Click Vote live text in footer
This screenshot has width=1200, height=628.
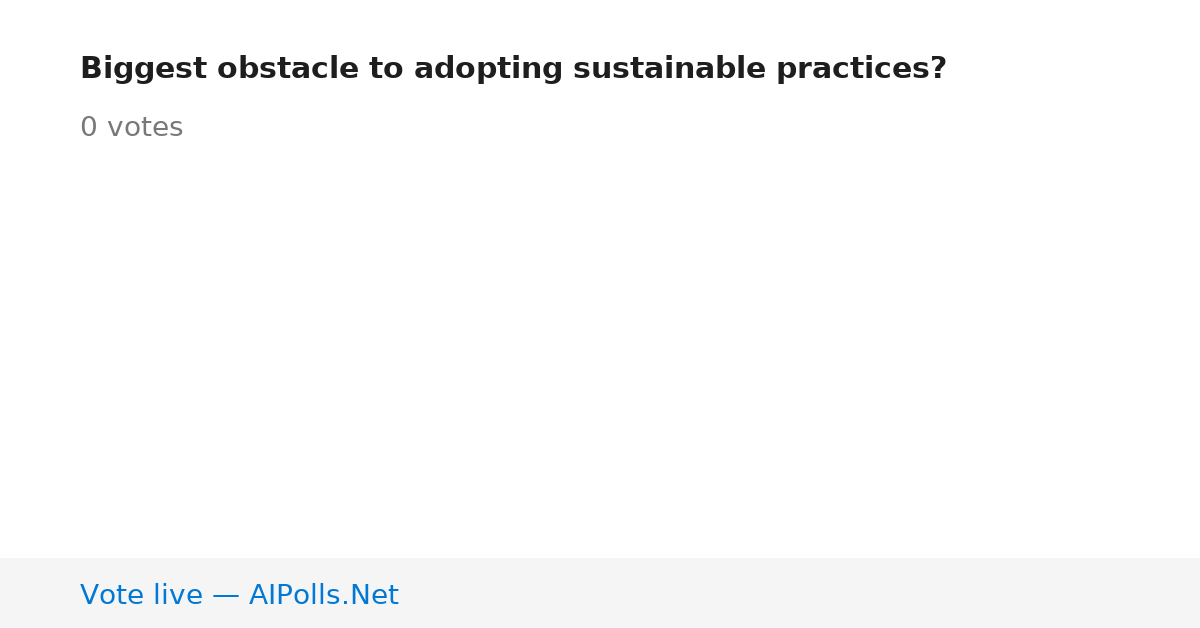pos(141,595)
